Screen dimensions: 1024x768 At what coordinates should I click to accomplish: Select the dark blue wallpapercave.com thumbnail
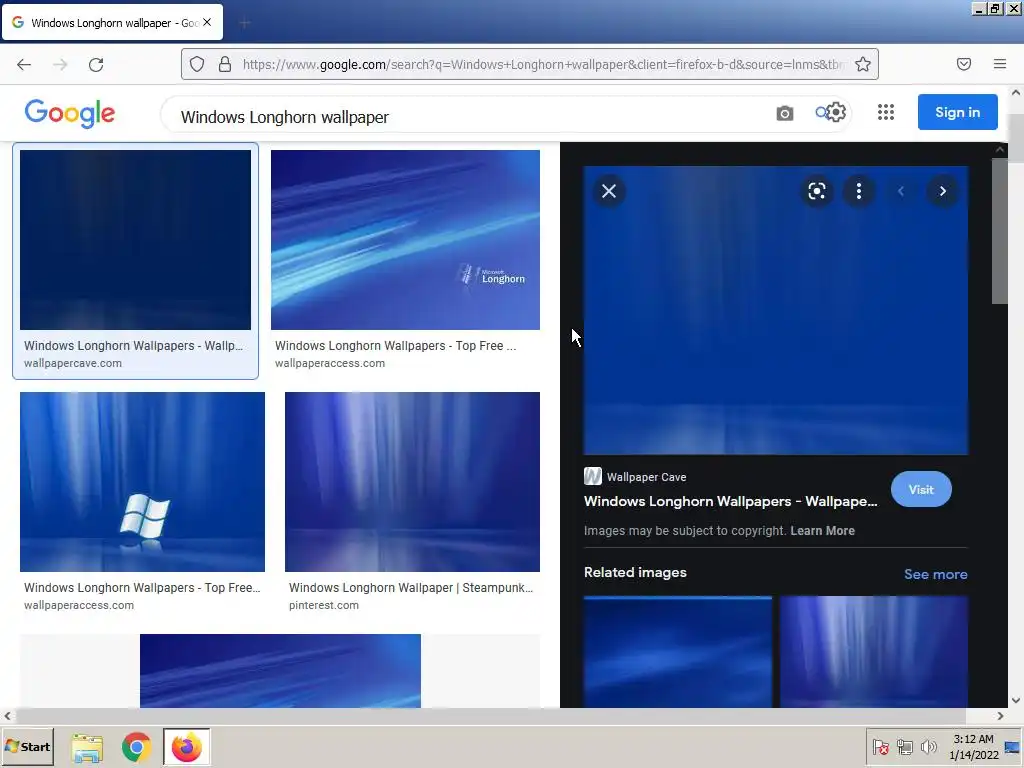[x=135, y=240]
